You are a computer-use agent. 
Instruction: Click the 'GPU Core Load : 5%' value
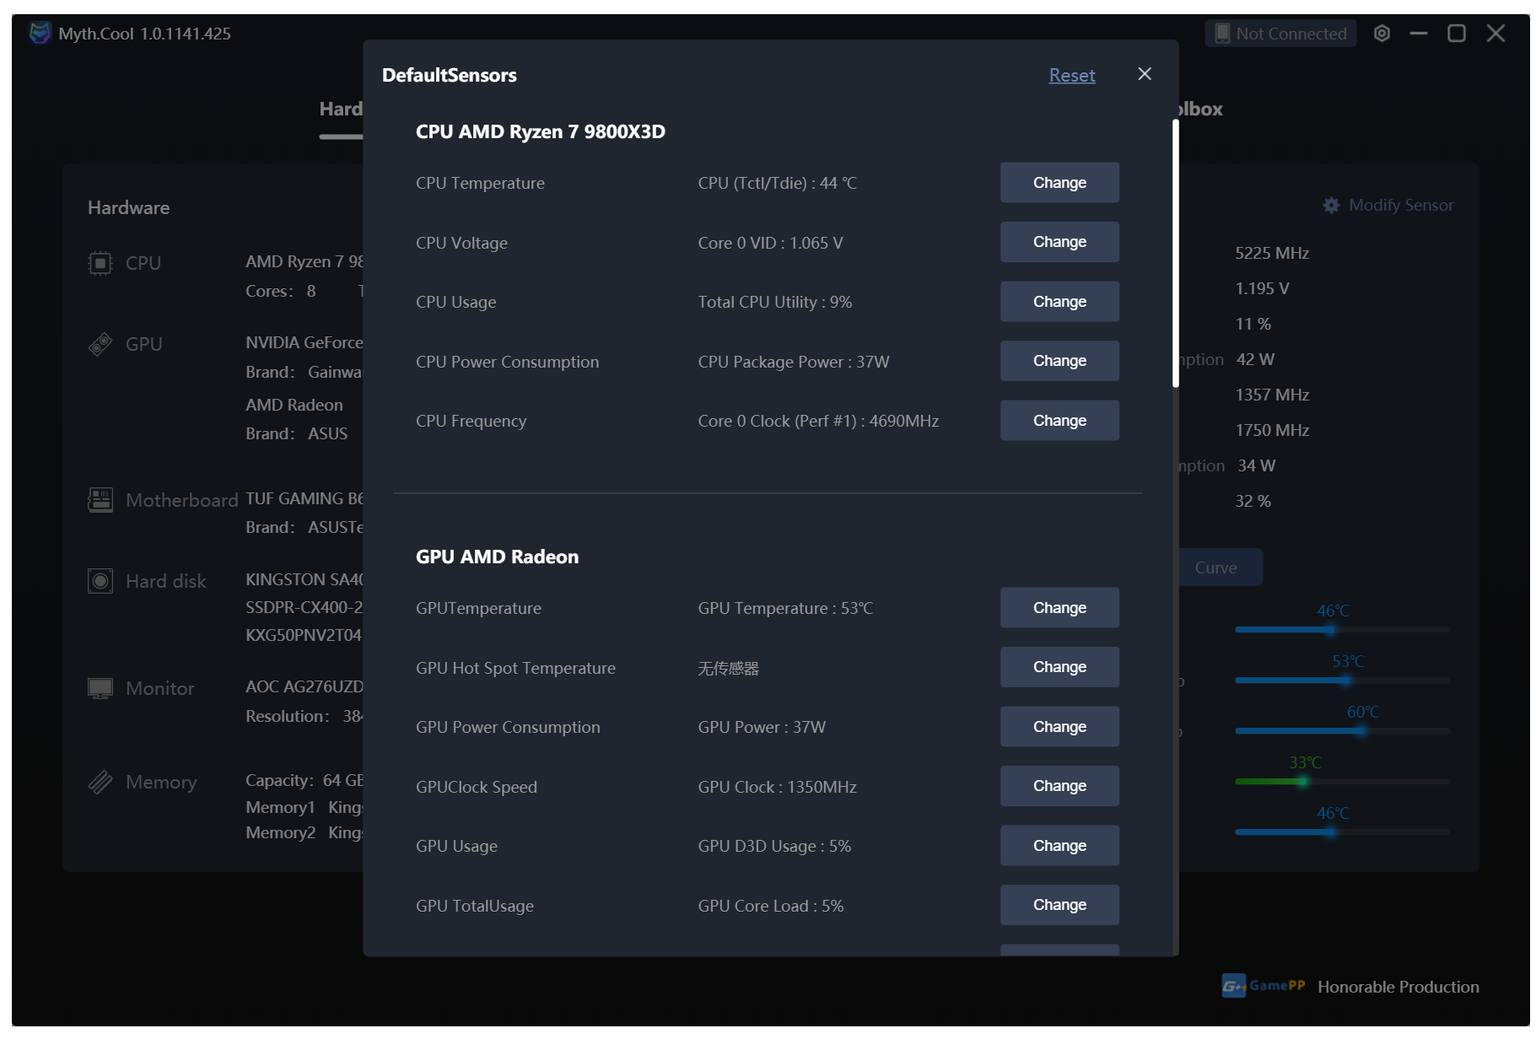coord(771,906)
